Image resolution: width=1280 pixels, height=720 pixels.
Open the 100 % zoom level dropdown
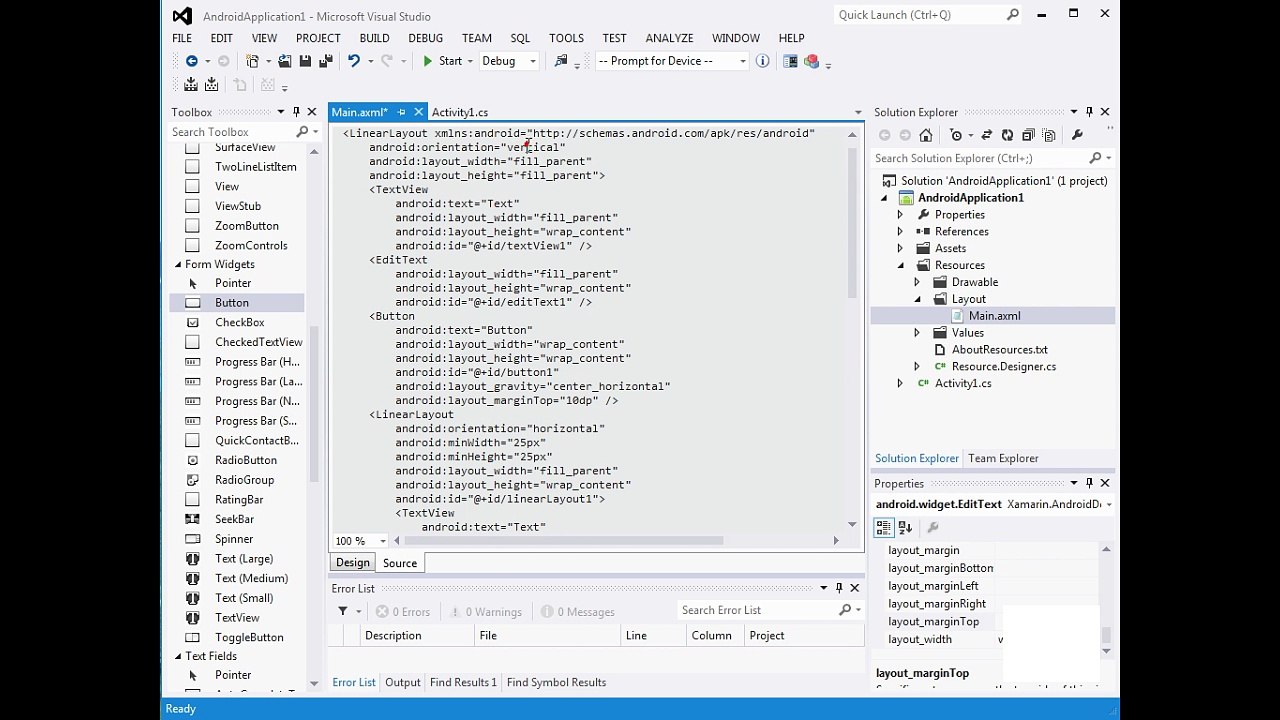tap(383, 541)
